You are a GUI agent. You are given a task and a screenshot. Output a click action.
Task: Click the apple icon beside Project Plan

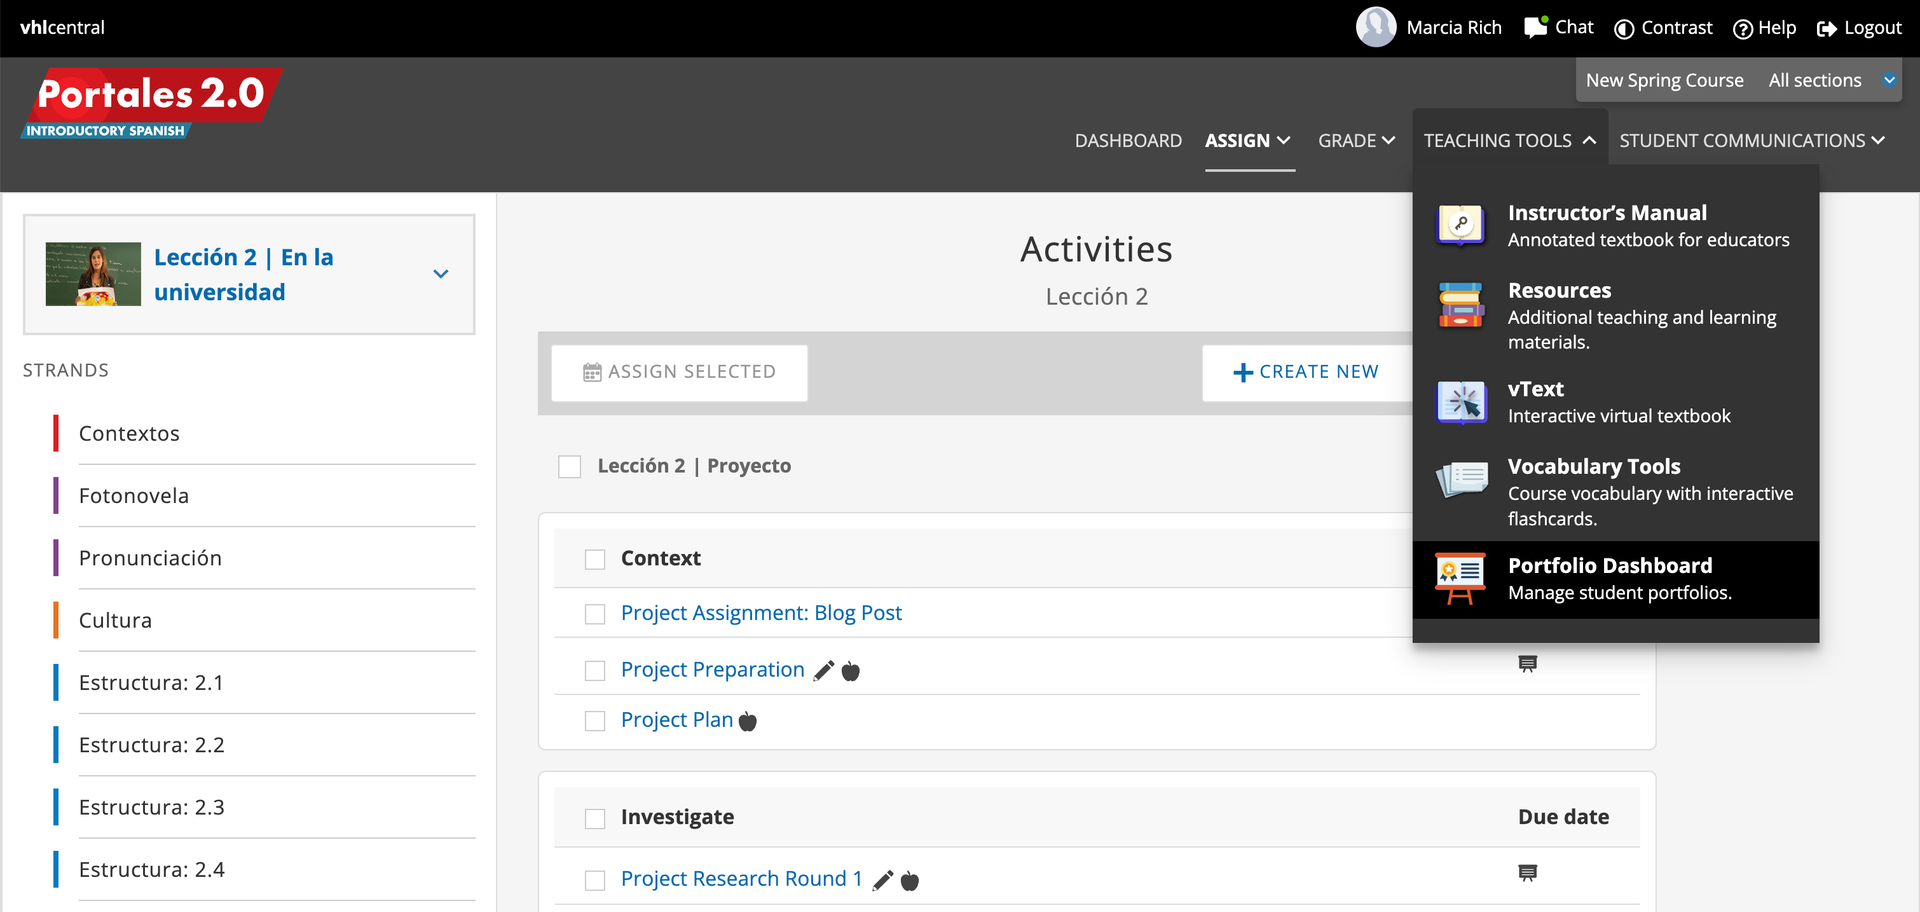(x=748, y=721)
